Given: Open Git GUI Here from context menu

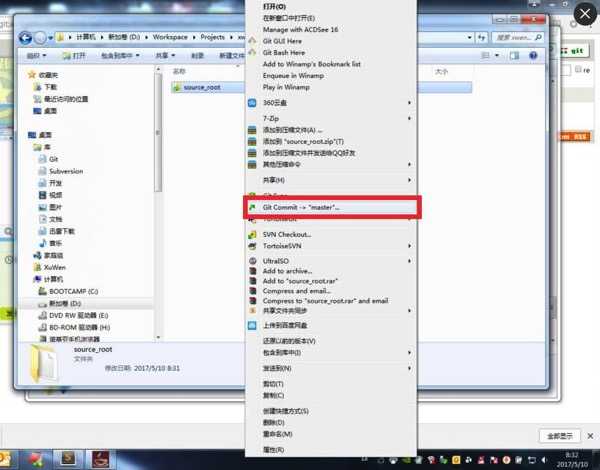Looking at the screenshot, I should click(x=282, y=41).
